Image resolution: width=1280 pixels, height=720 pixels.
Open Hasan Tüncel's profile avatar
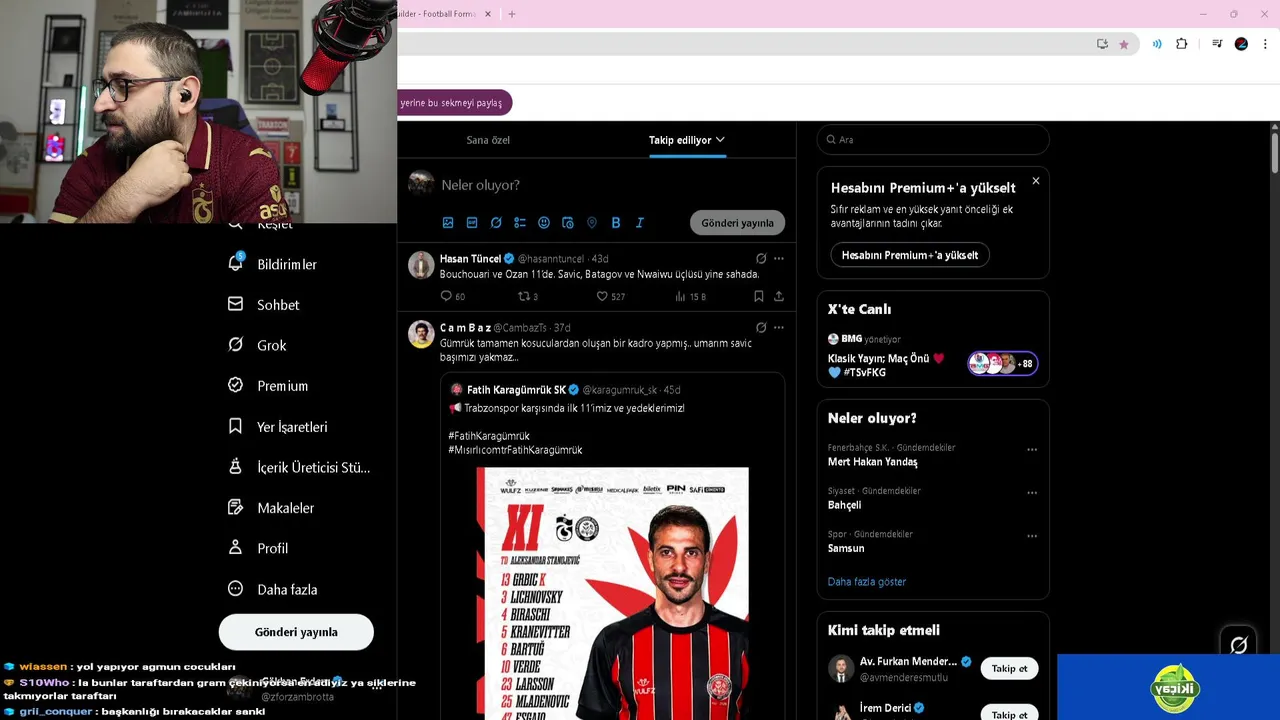tap(421, 265)
